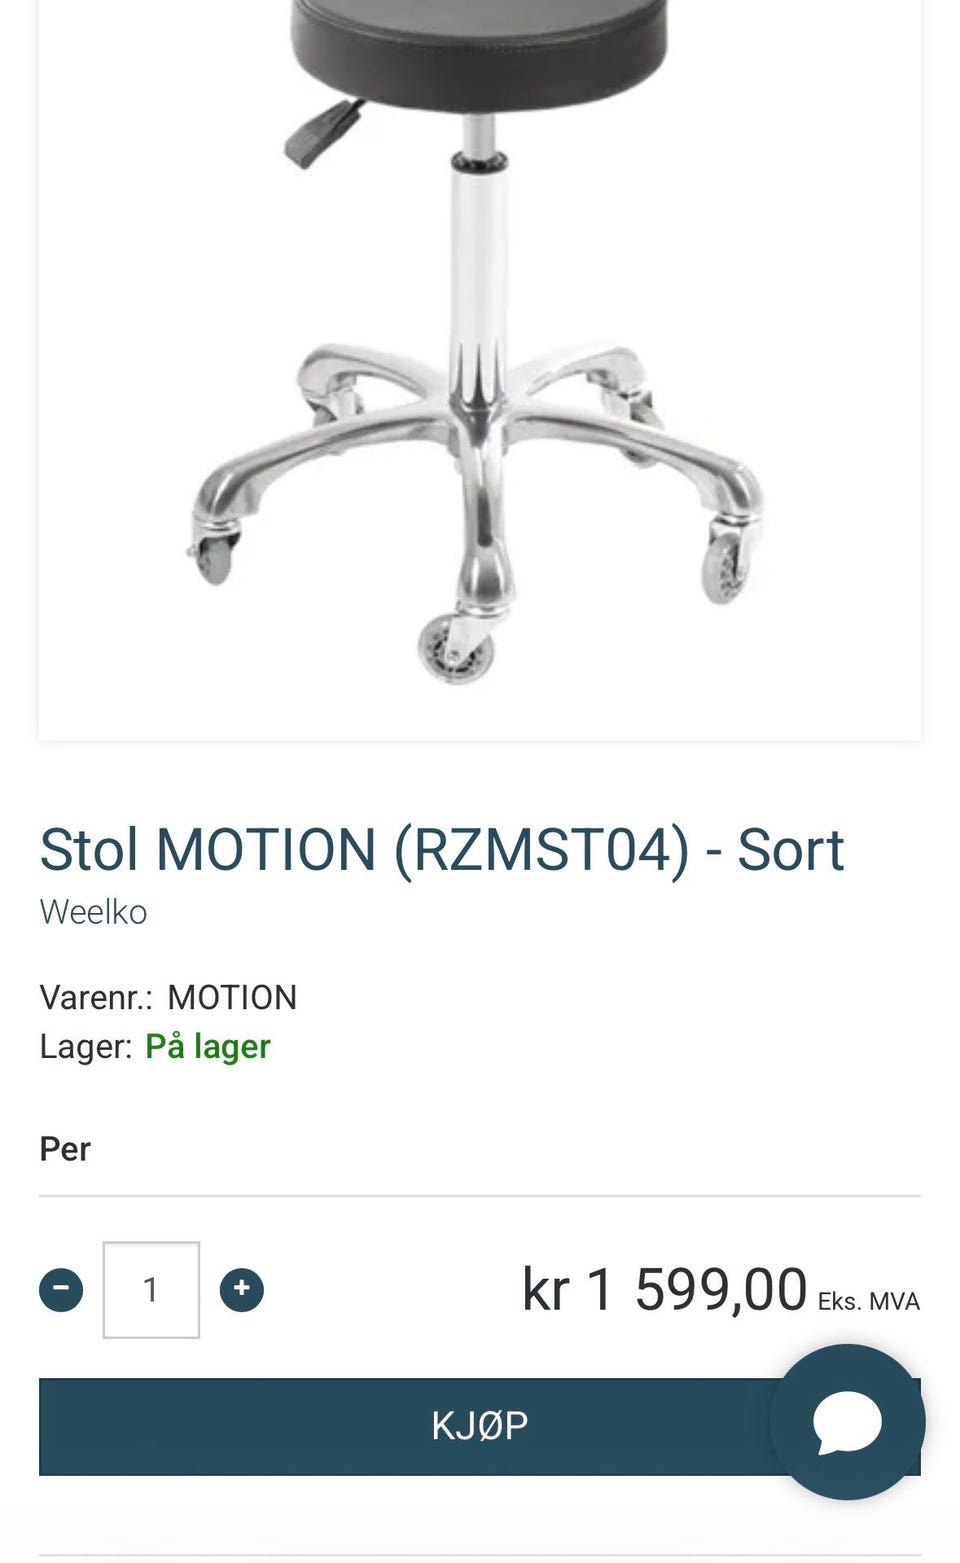The width and height of the screenshot is (960, 1563).
Task: Decrease quantity with the minus button
Action: tap(61, 1289)
